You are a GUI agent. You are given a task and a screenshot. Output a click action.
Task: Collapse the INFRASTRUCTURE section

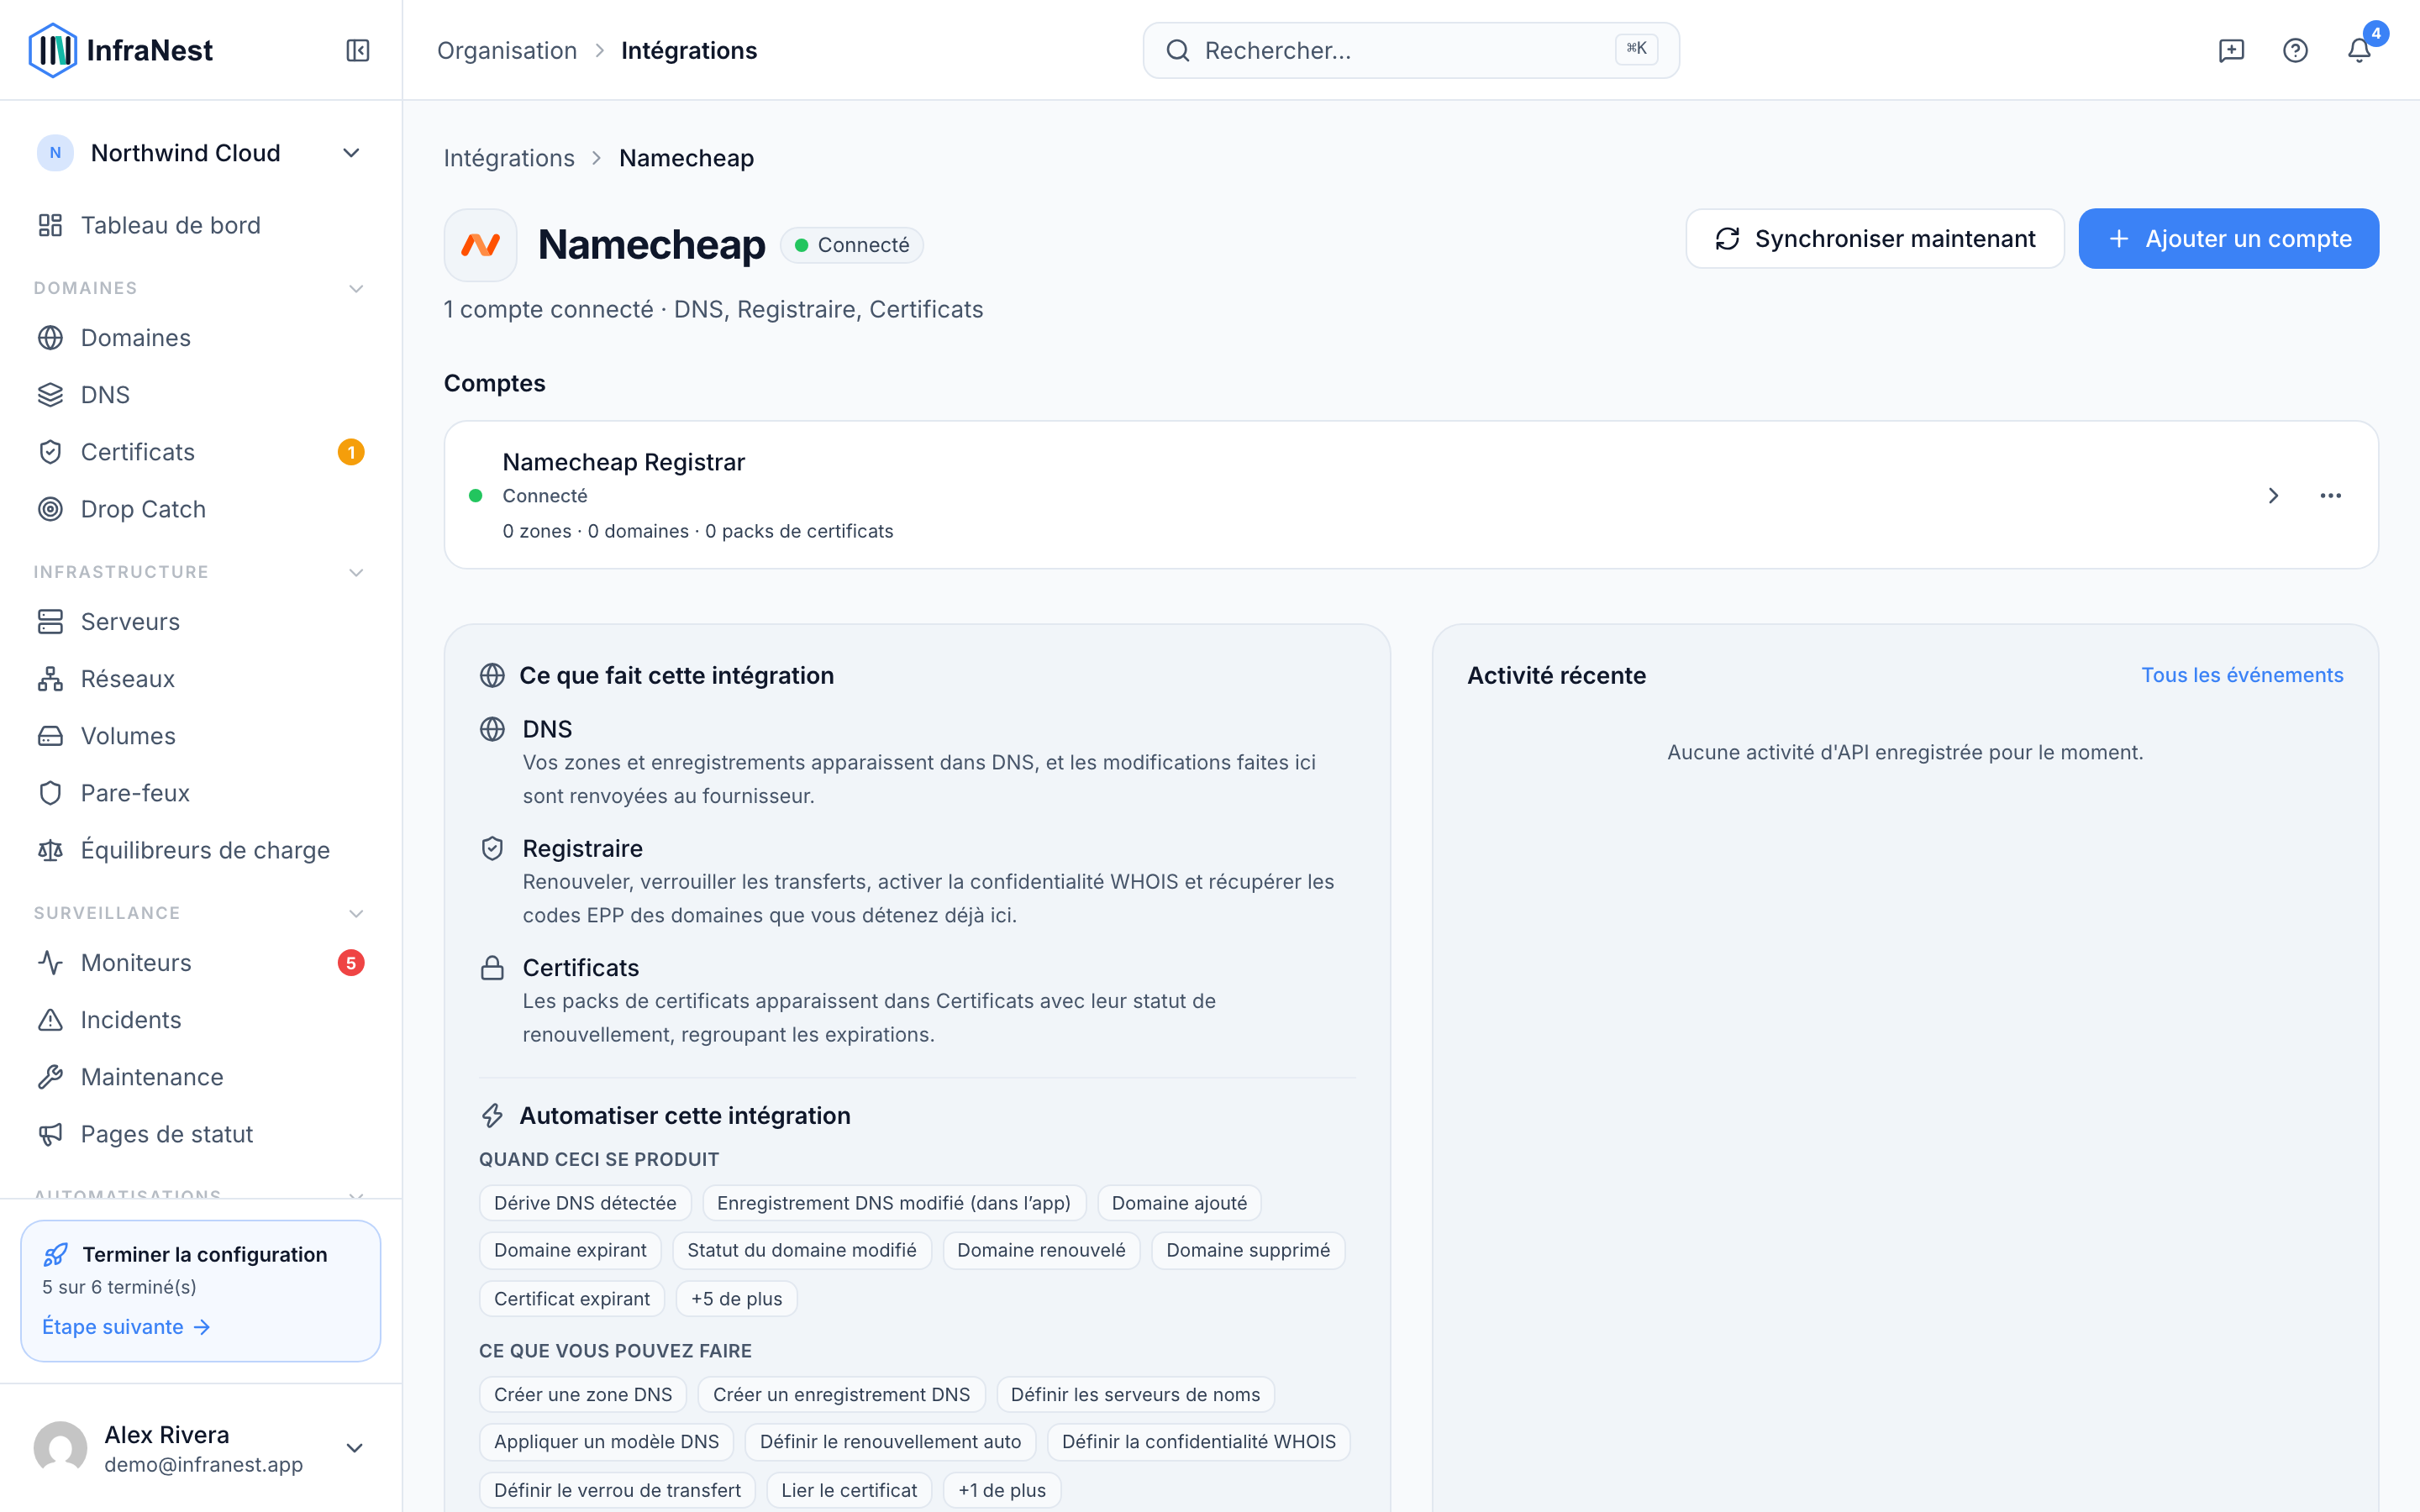tap(356, 572)
